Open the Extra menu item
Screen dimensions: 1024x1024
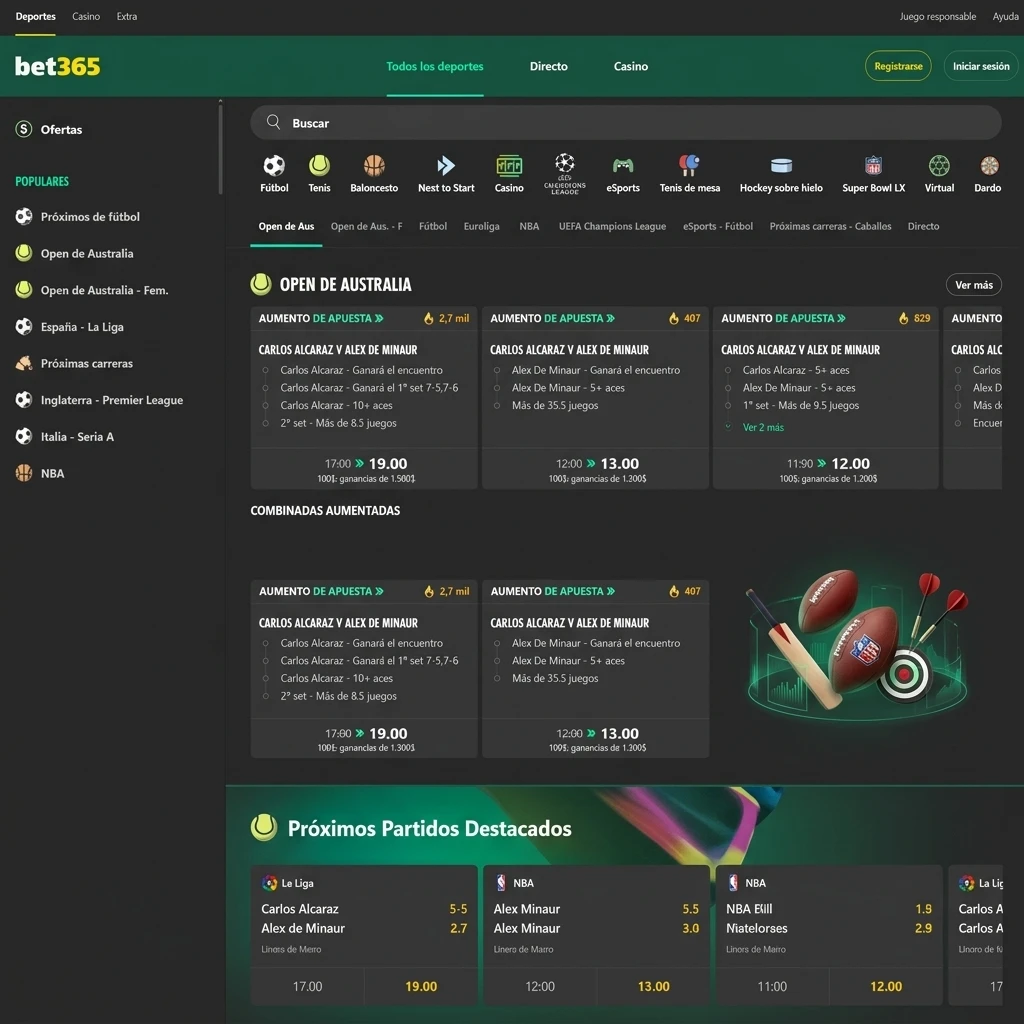click(x=126, y=16)
